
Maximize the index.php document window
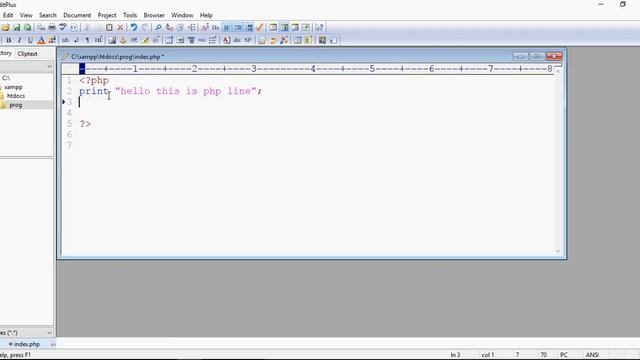[x=537, y=56]
